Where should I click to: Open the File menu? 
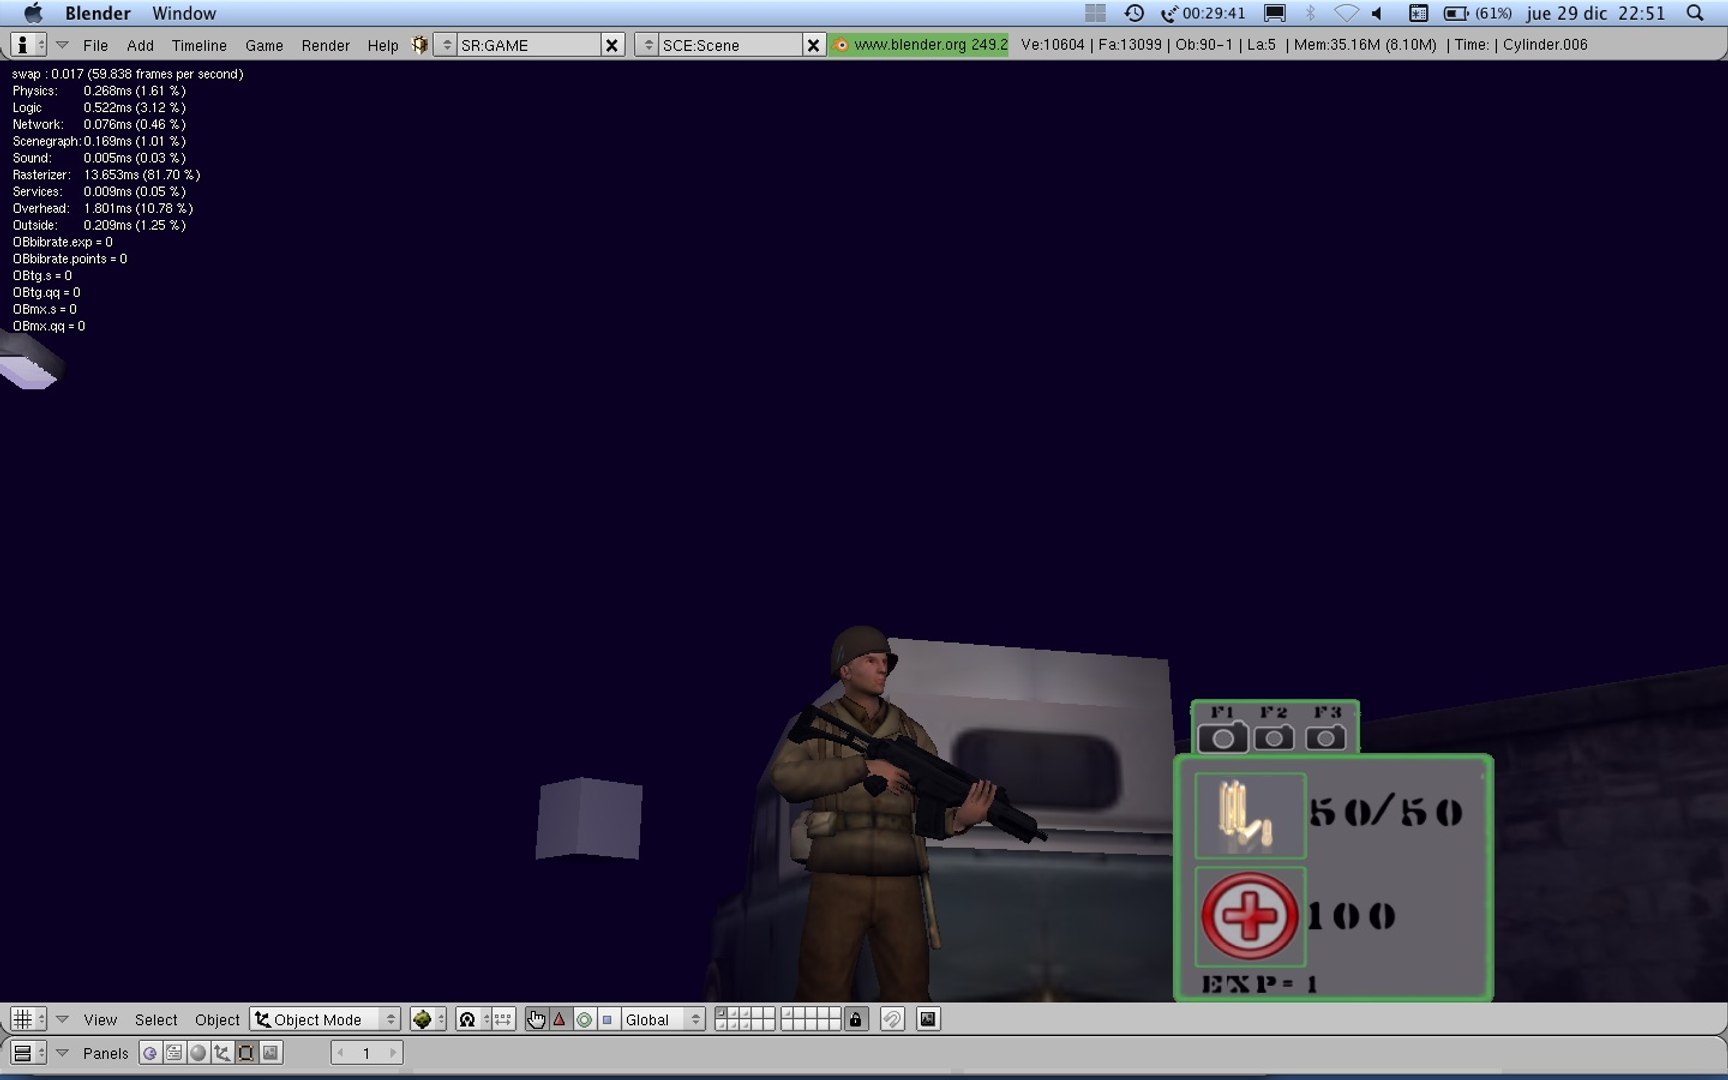pos(95,45)
